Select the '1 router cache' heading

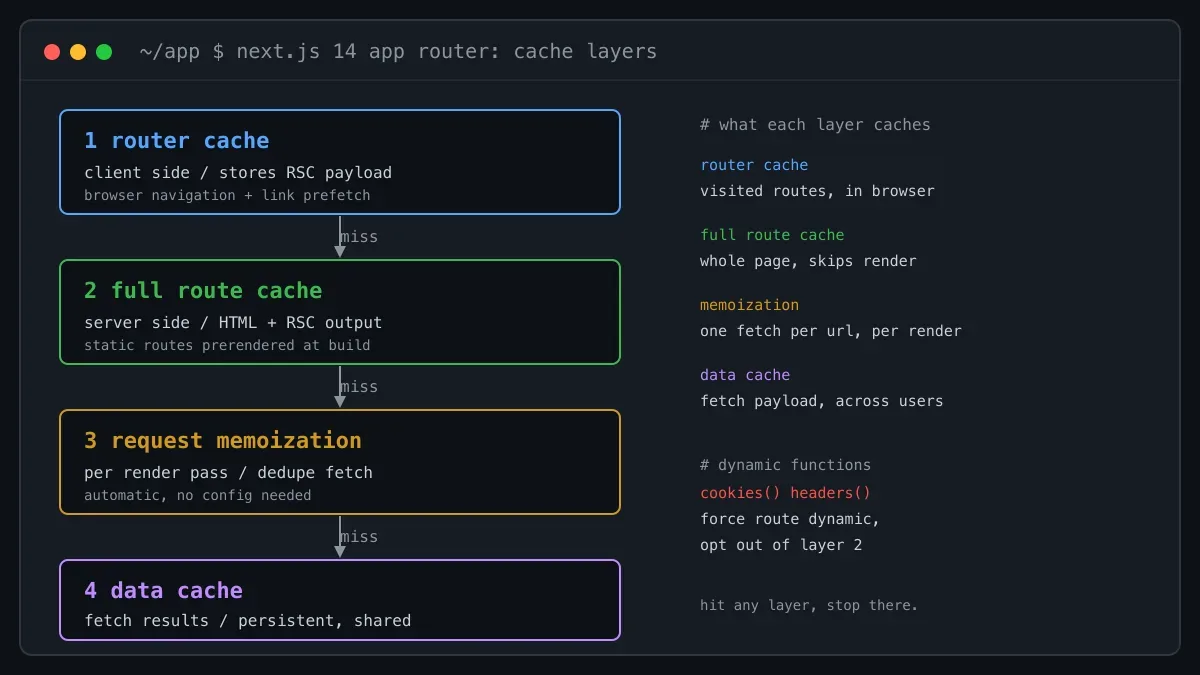click(177, 141)
